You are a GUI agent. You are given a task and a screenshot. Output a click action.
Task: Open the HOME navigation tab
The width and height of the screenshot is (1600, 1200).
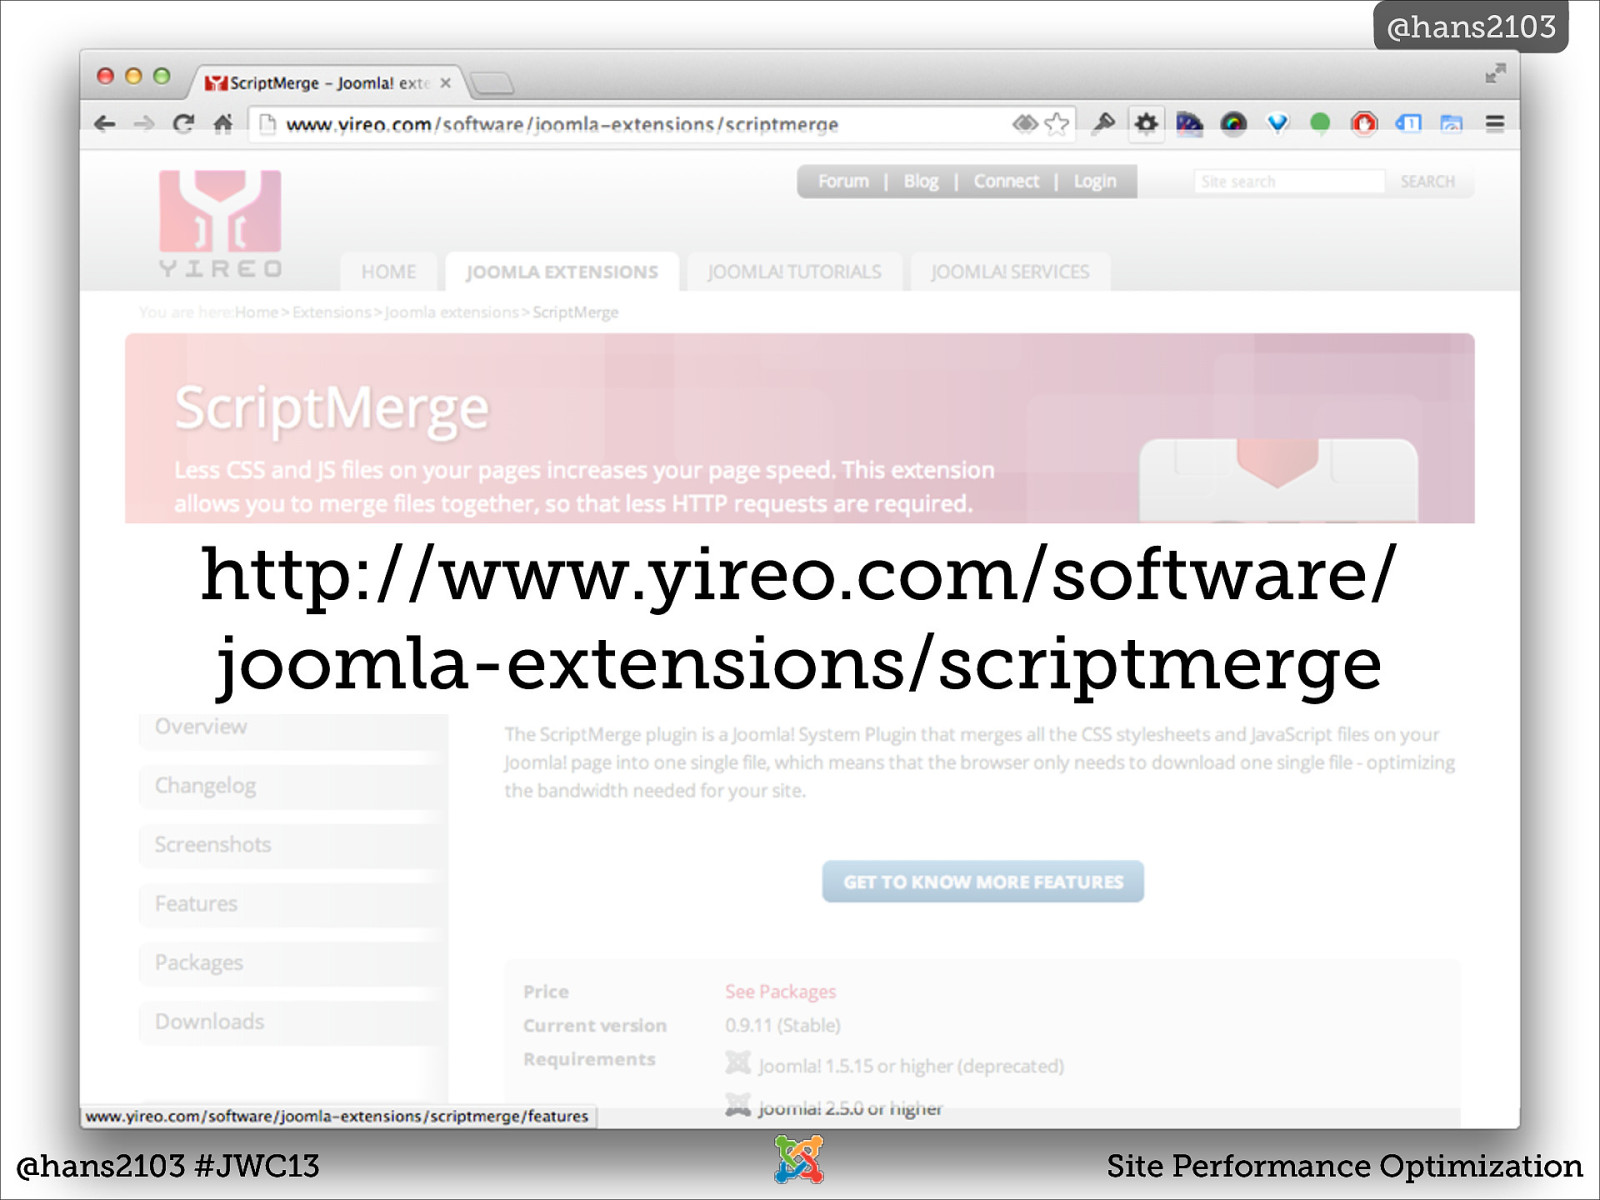(388, 271)
